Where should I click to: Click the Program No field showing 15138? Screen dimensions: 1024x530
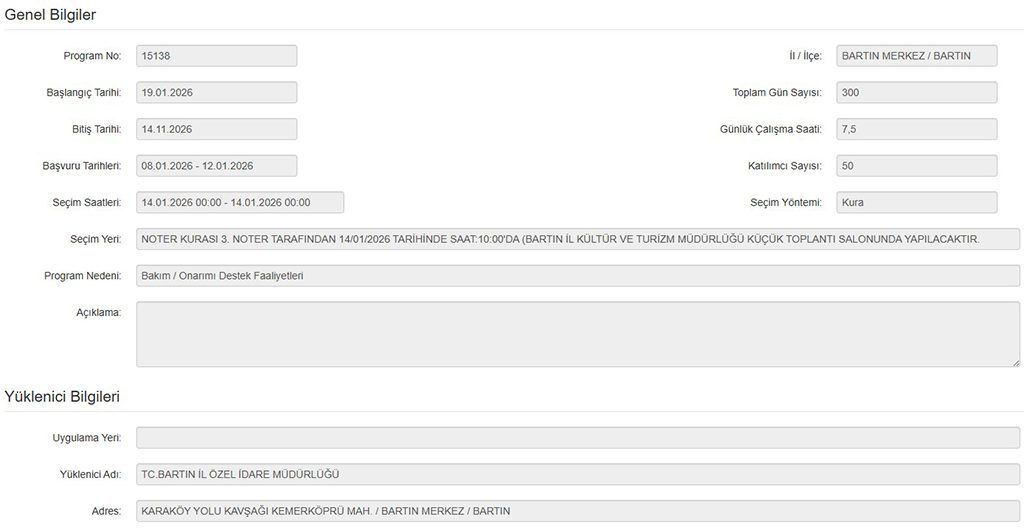(x=216, y=56)
